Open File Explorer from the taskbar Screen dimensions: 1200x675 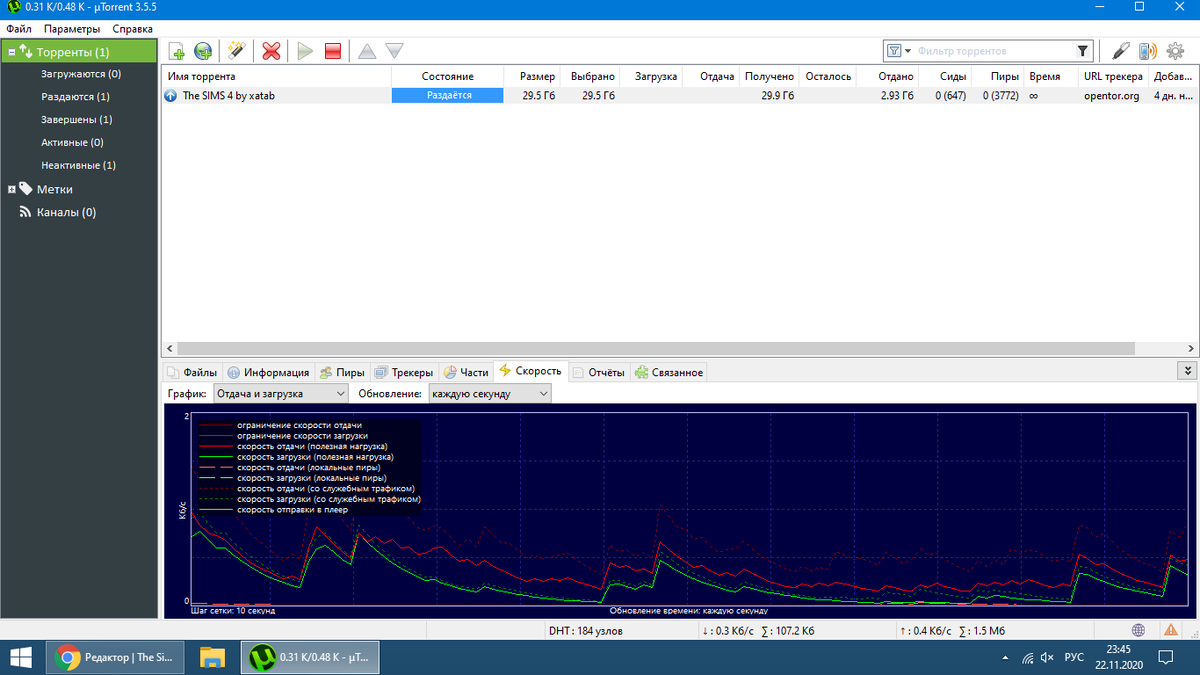[212, 657]
